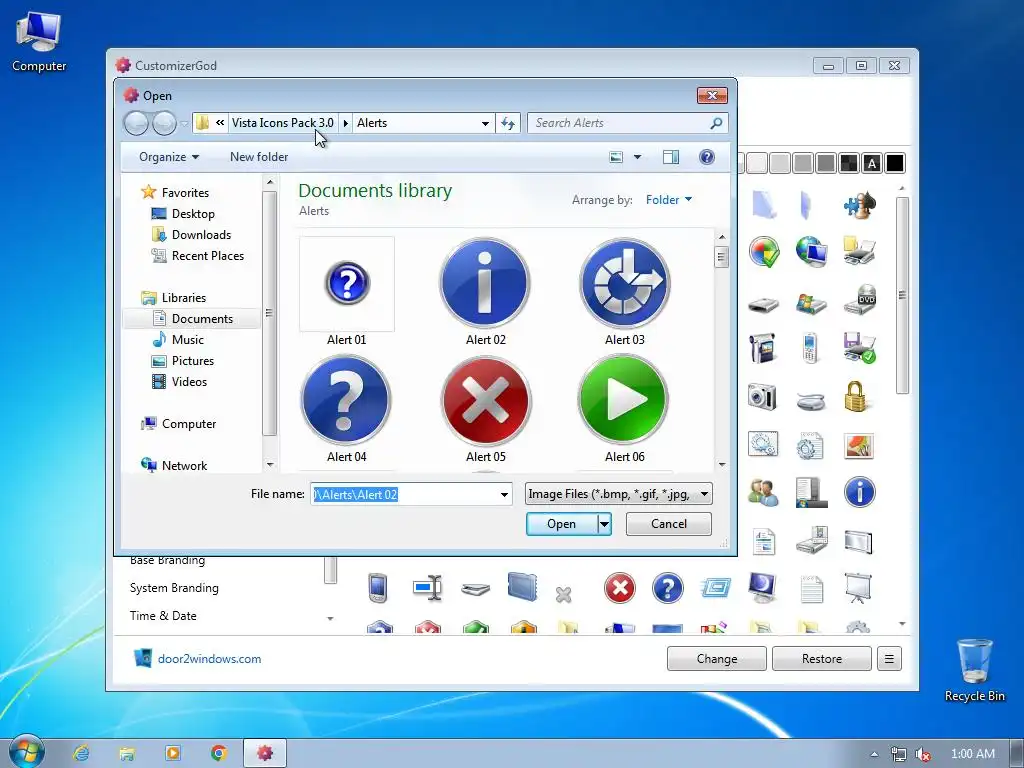Click the refresh button by address bar

(508, 123)
